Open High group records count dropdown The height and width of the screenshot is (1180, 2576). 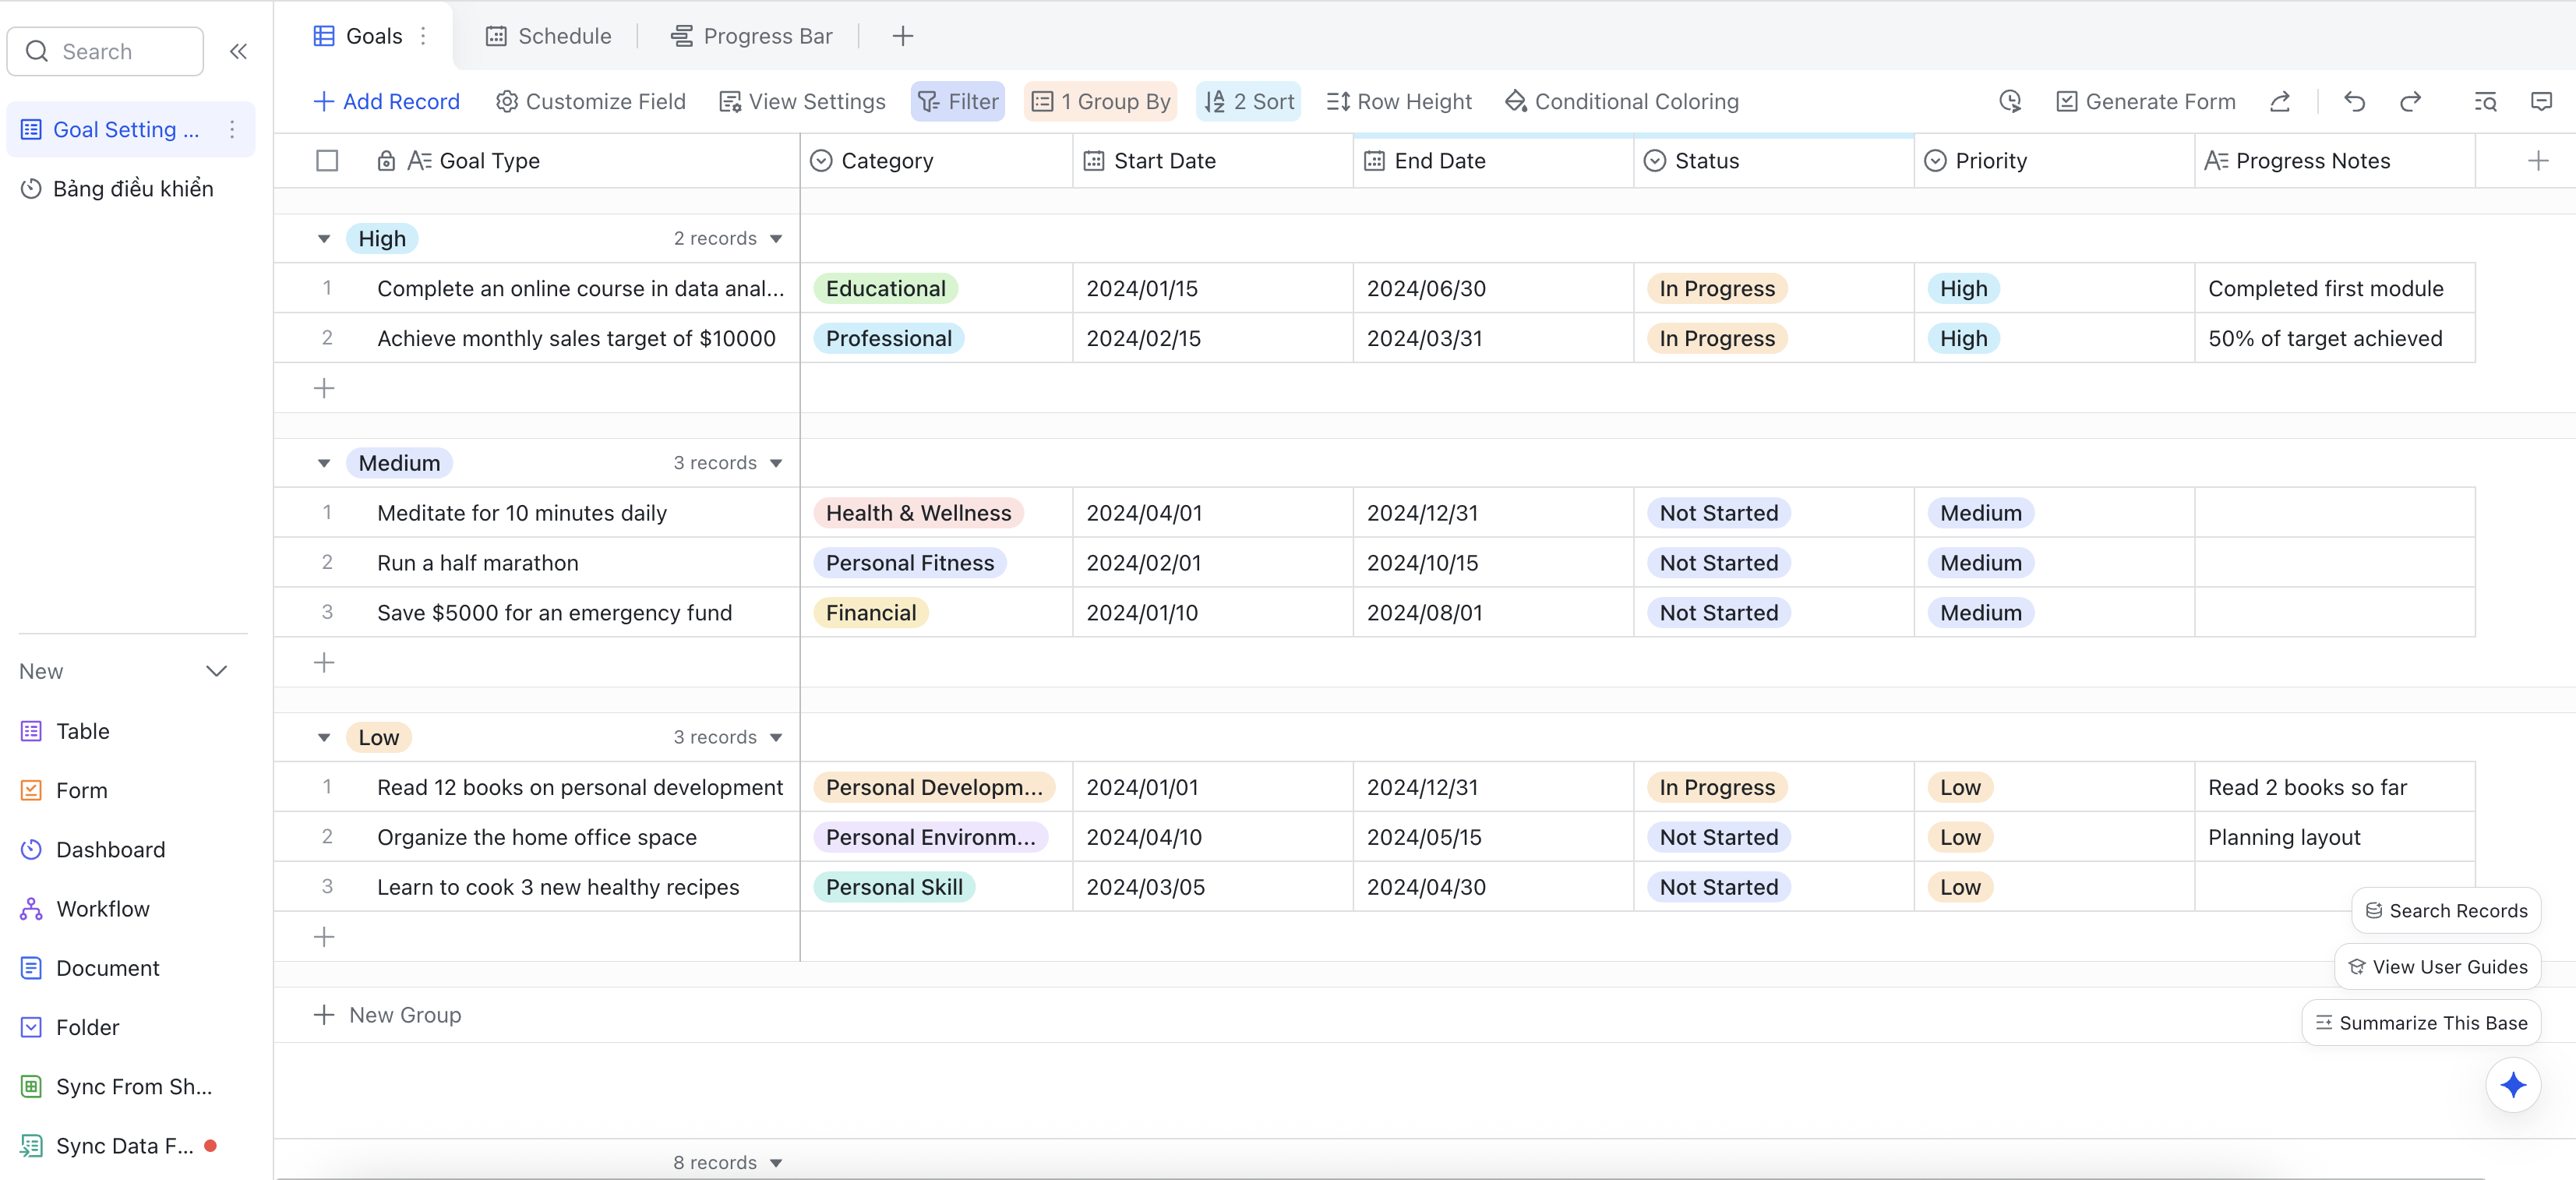727,239
